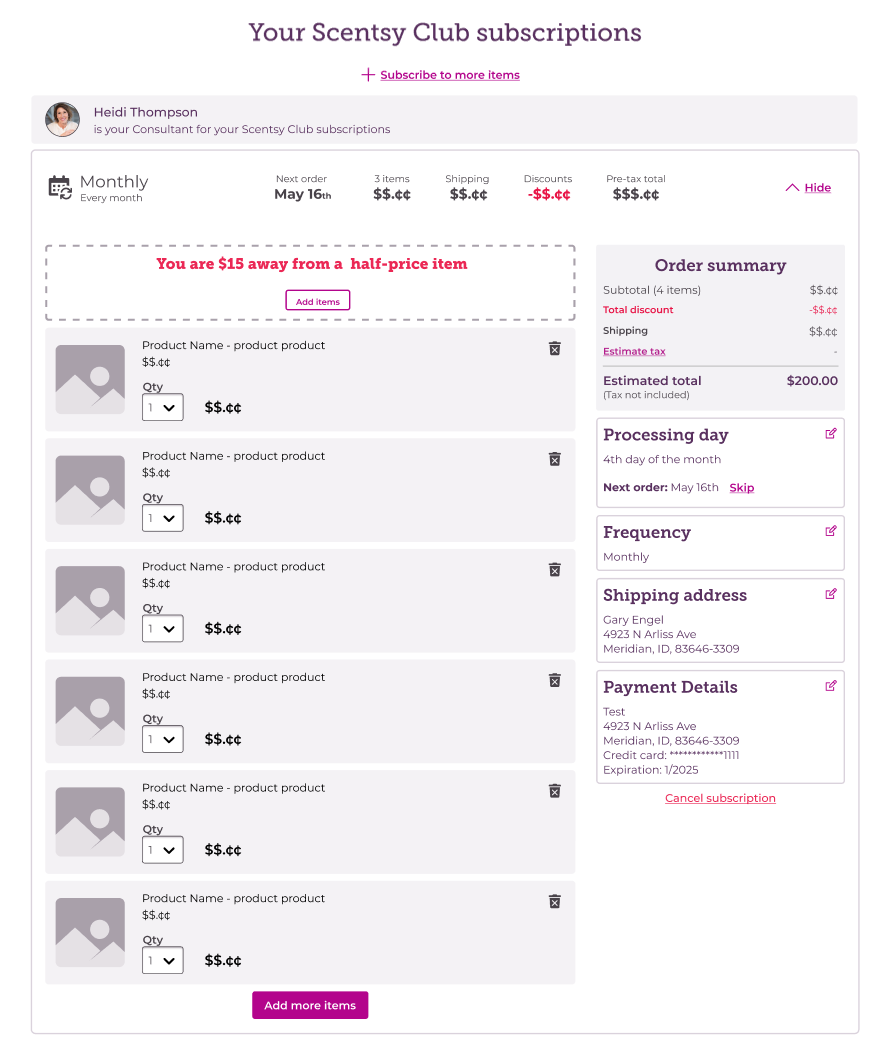887x1057 pixels.
Task: Click edit icon next to Frequency
Action: coord(830,531)
